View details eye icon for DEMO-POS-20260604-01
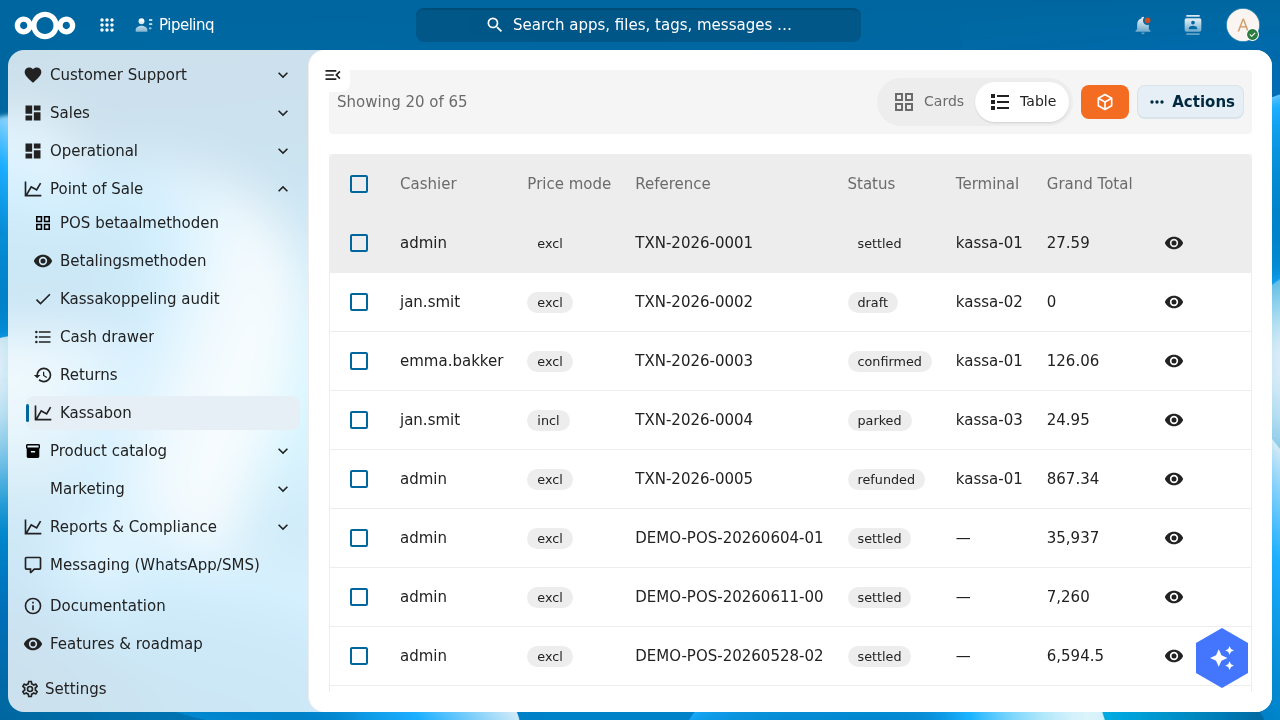This screenshot has width=1280, height=720. pyautogui.click(x=1174, y=538)
